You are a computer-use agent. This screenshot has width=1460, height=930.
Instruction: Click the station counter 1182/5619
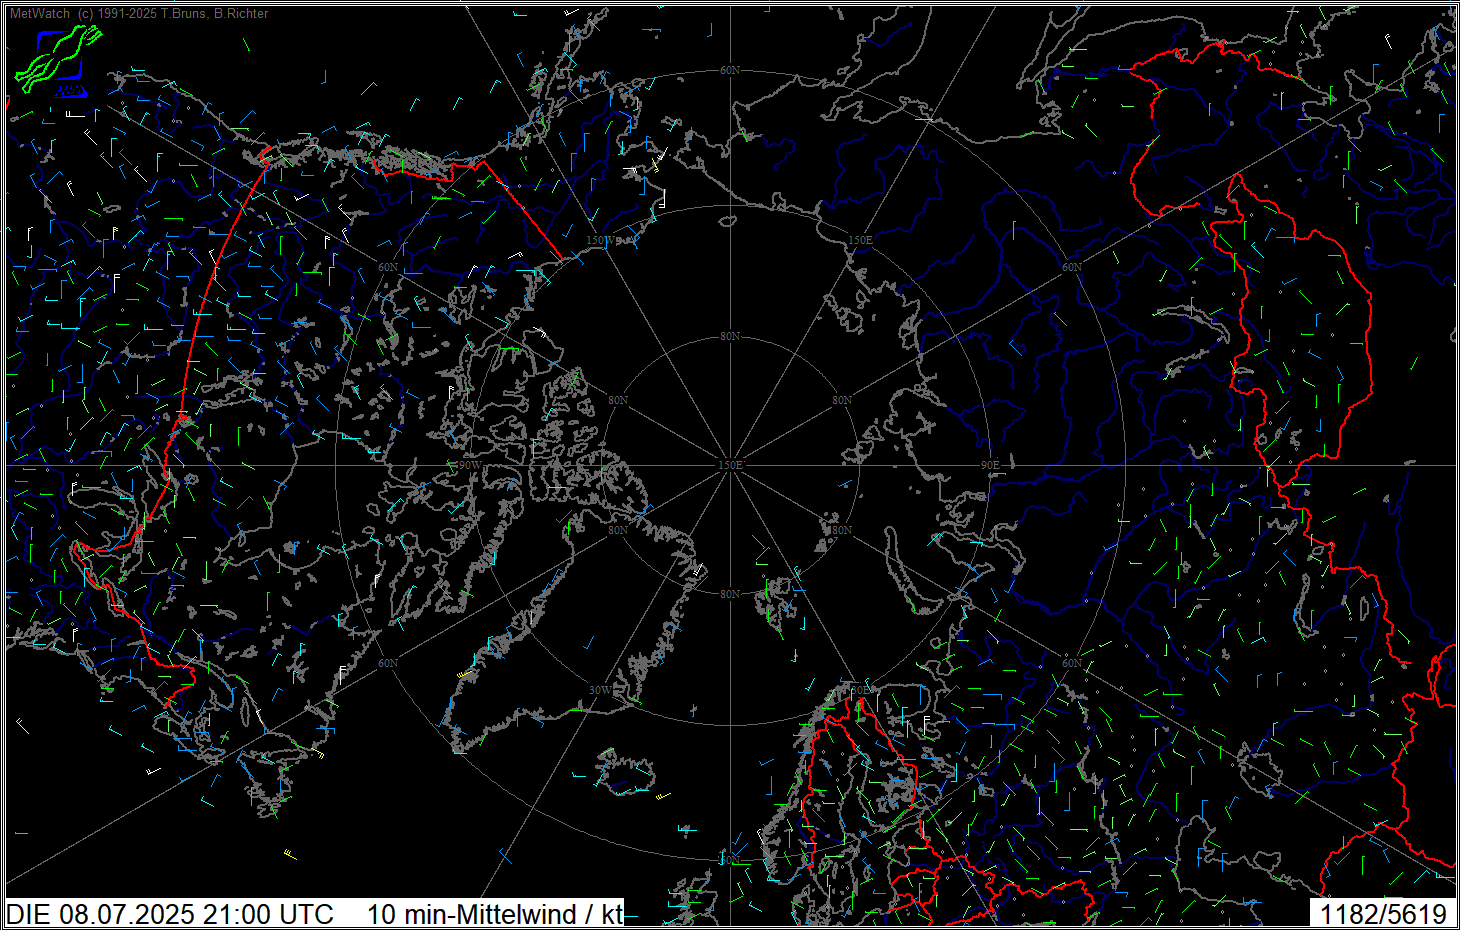(x=1383, y=914)
